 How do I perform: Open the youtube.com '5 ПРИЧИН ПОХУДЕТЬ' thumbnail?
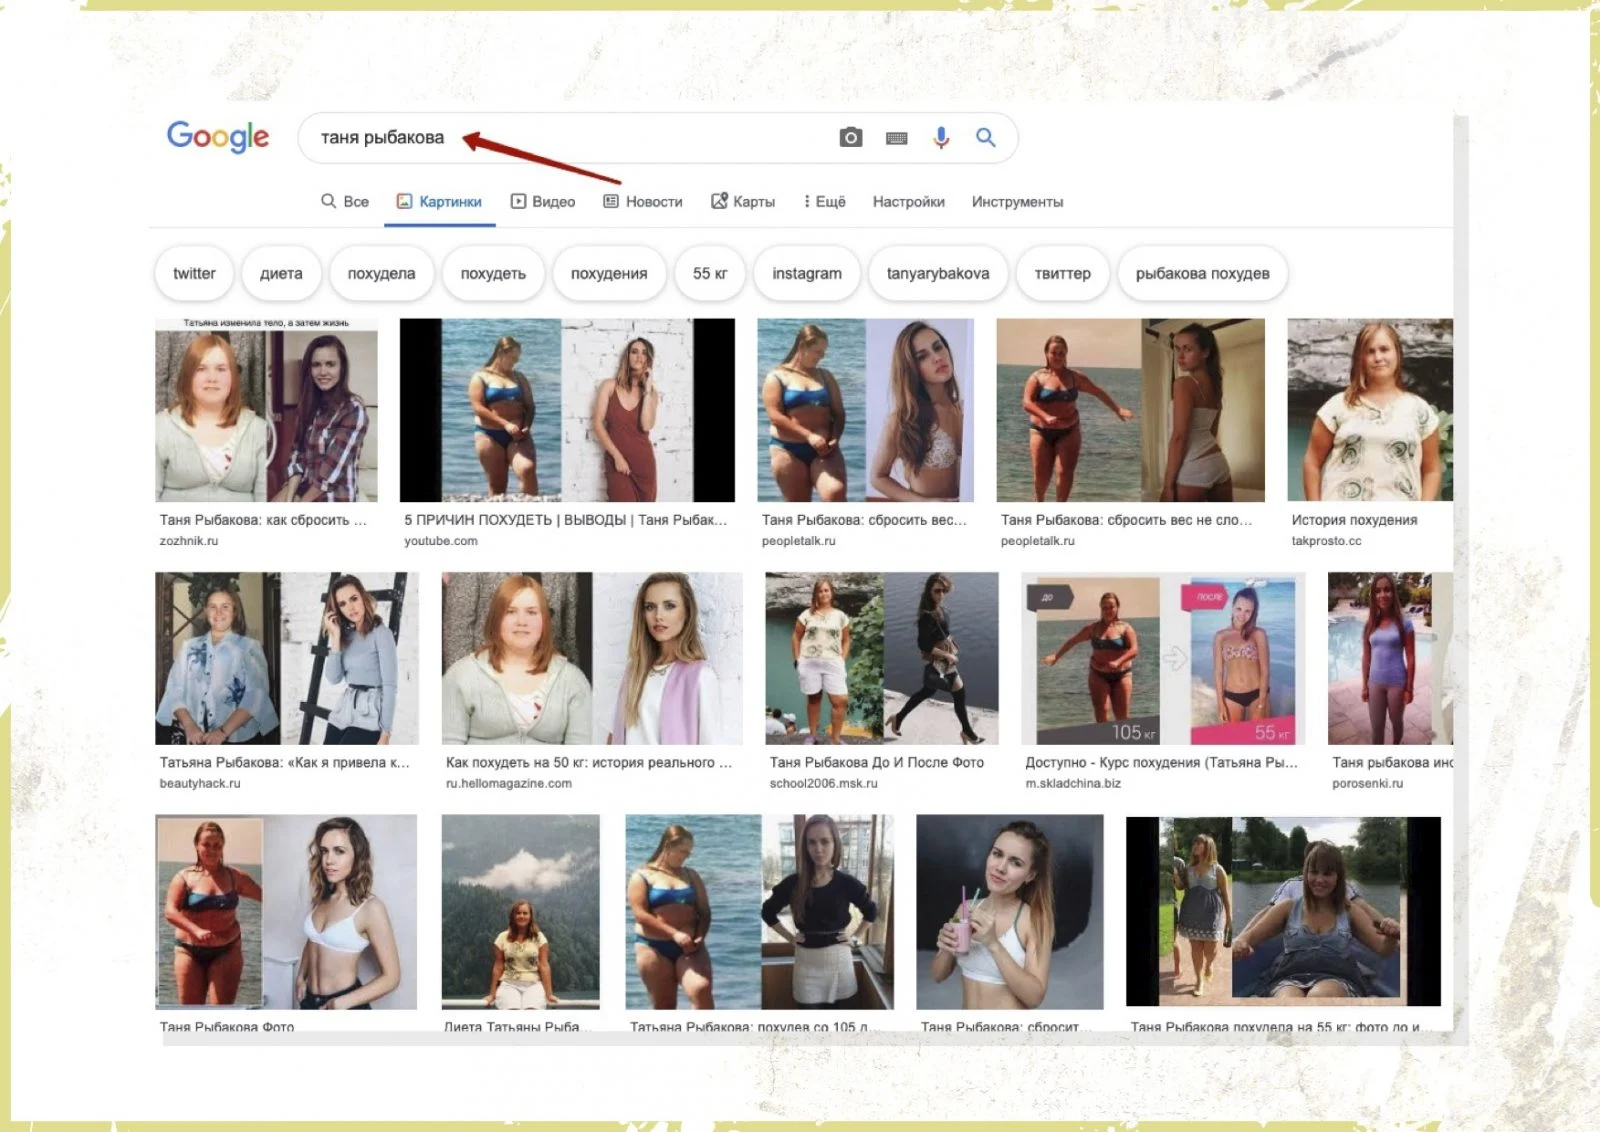pos(567,410)
